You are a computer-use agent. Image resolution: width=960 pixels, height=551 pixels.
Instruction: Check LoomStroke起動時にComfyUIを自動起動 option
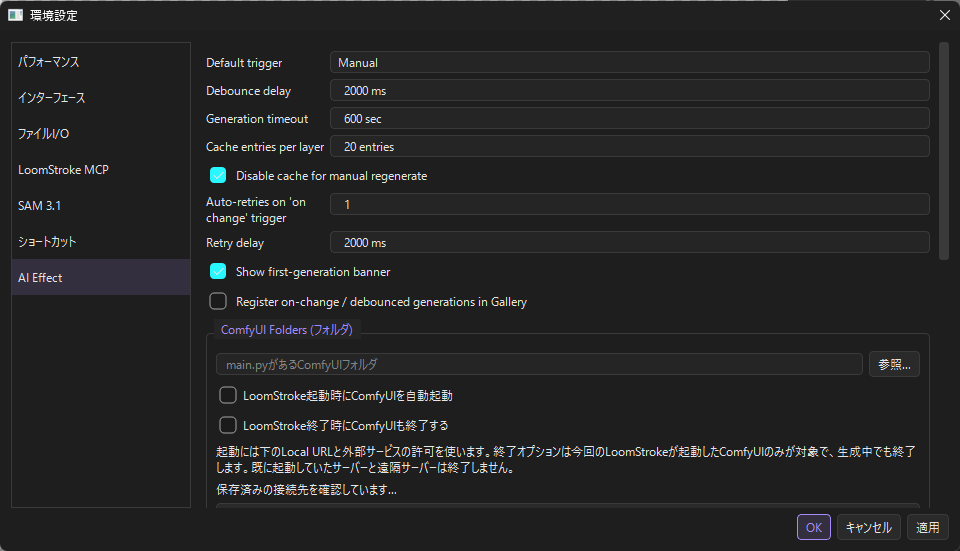coord(228,395)
